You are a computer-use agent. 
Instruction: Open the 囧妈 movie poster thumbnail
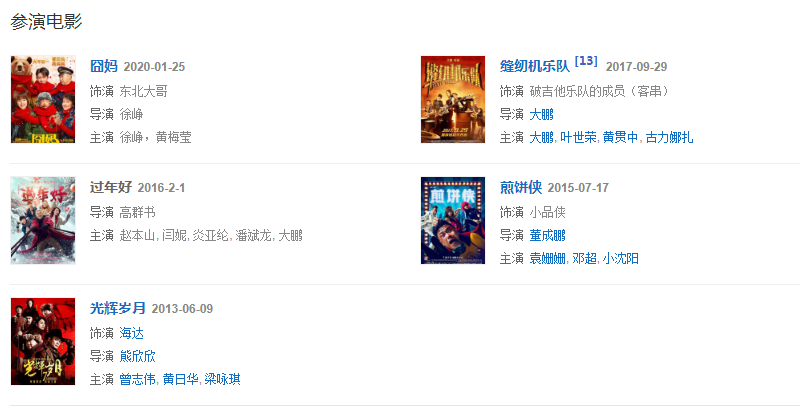(43, 99)
